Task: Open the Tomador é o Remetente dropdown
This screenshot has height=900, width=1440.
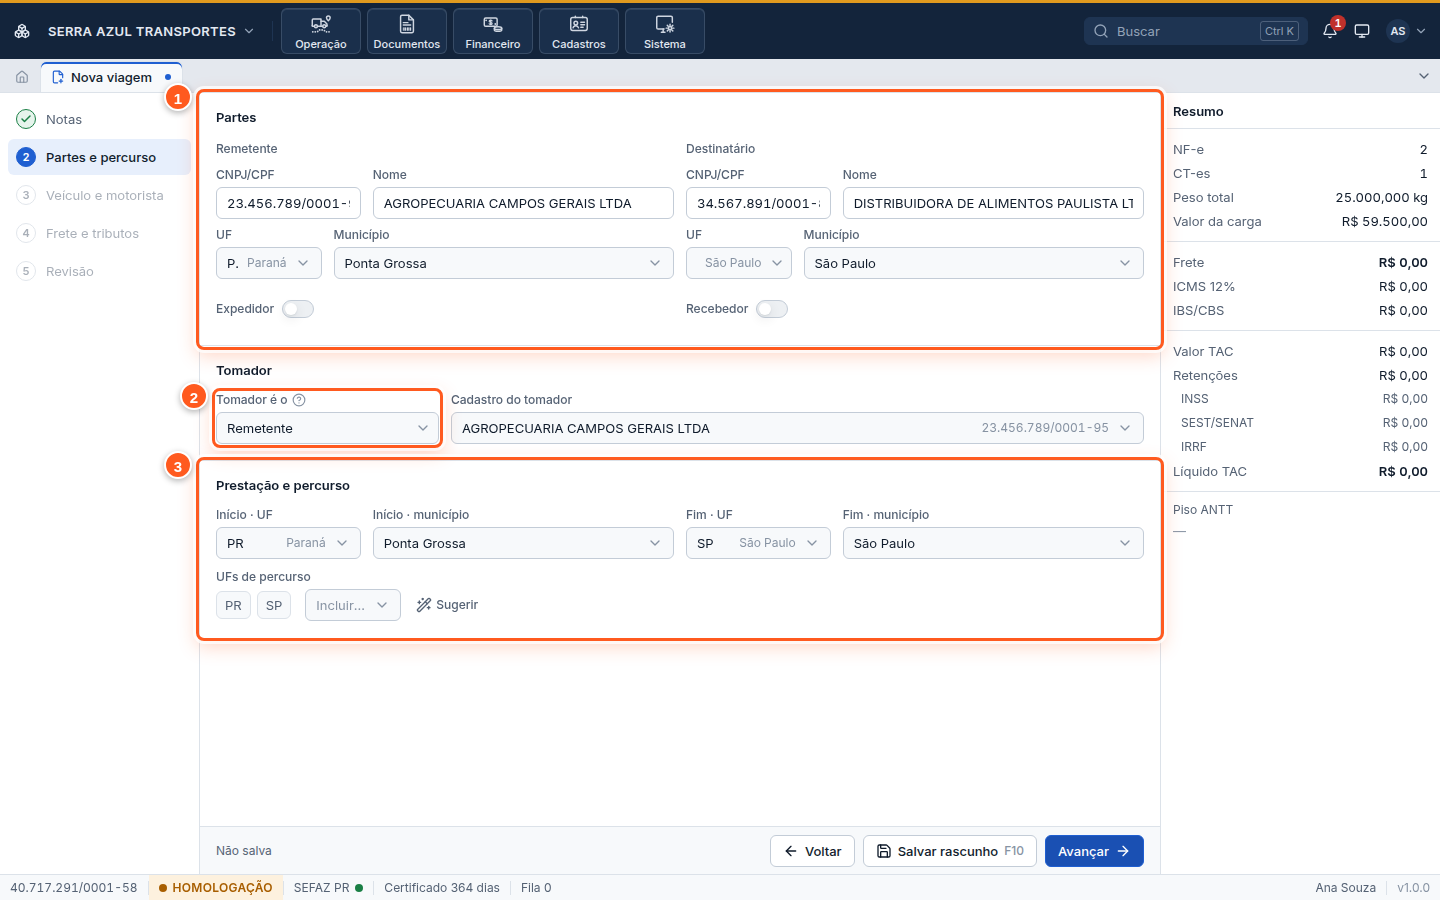Action: click(328, 428)
